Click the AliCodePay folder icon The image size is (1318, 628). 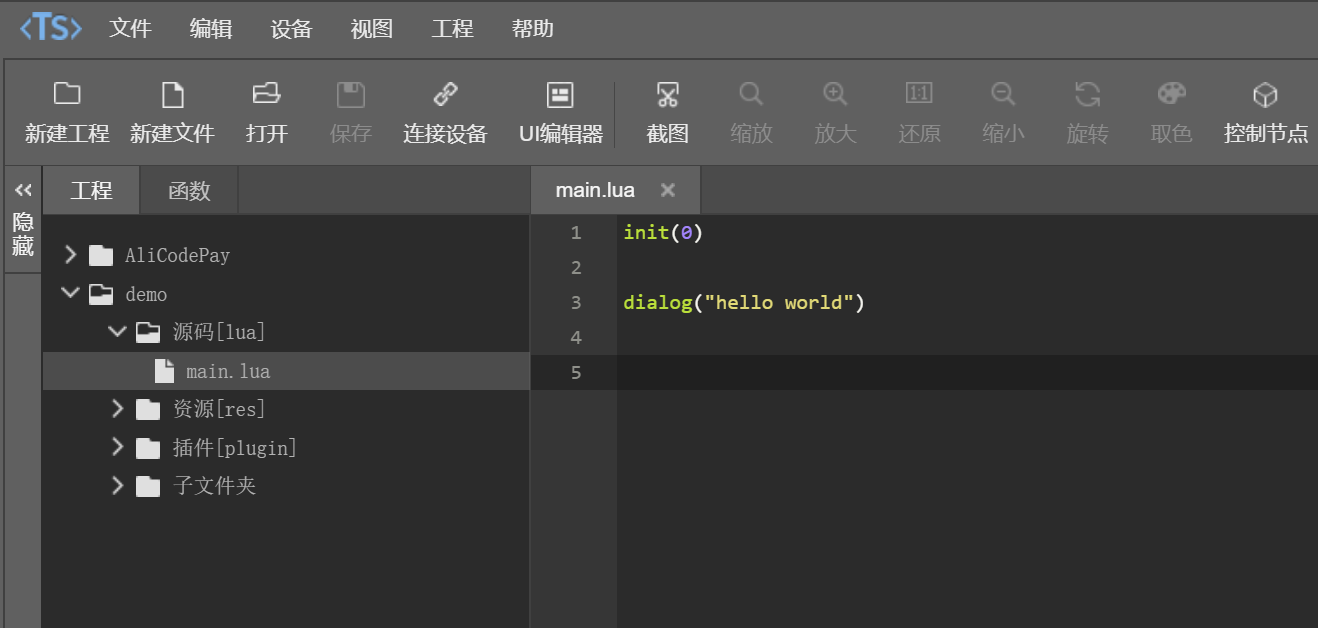(101, 256)
